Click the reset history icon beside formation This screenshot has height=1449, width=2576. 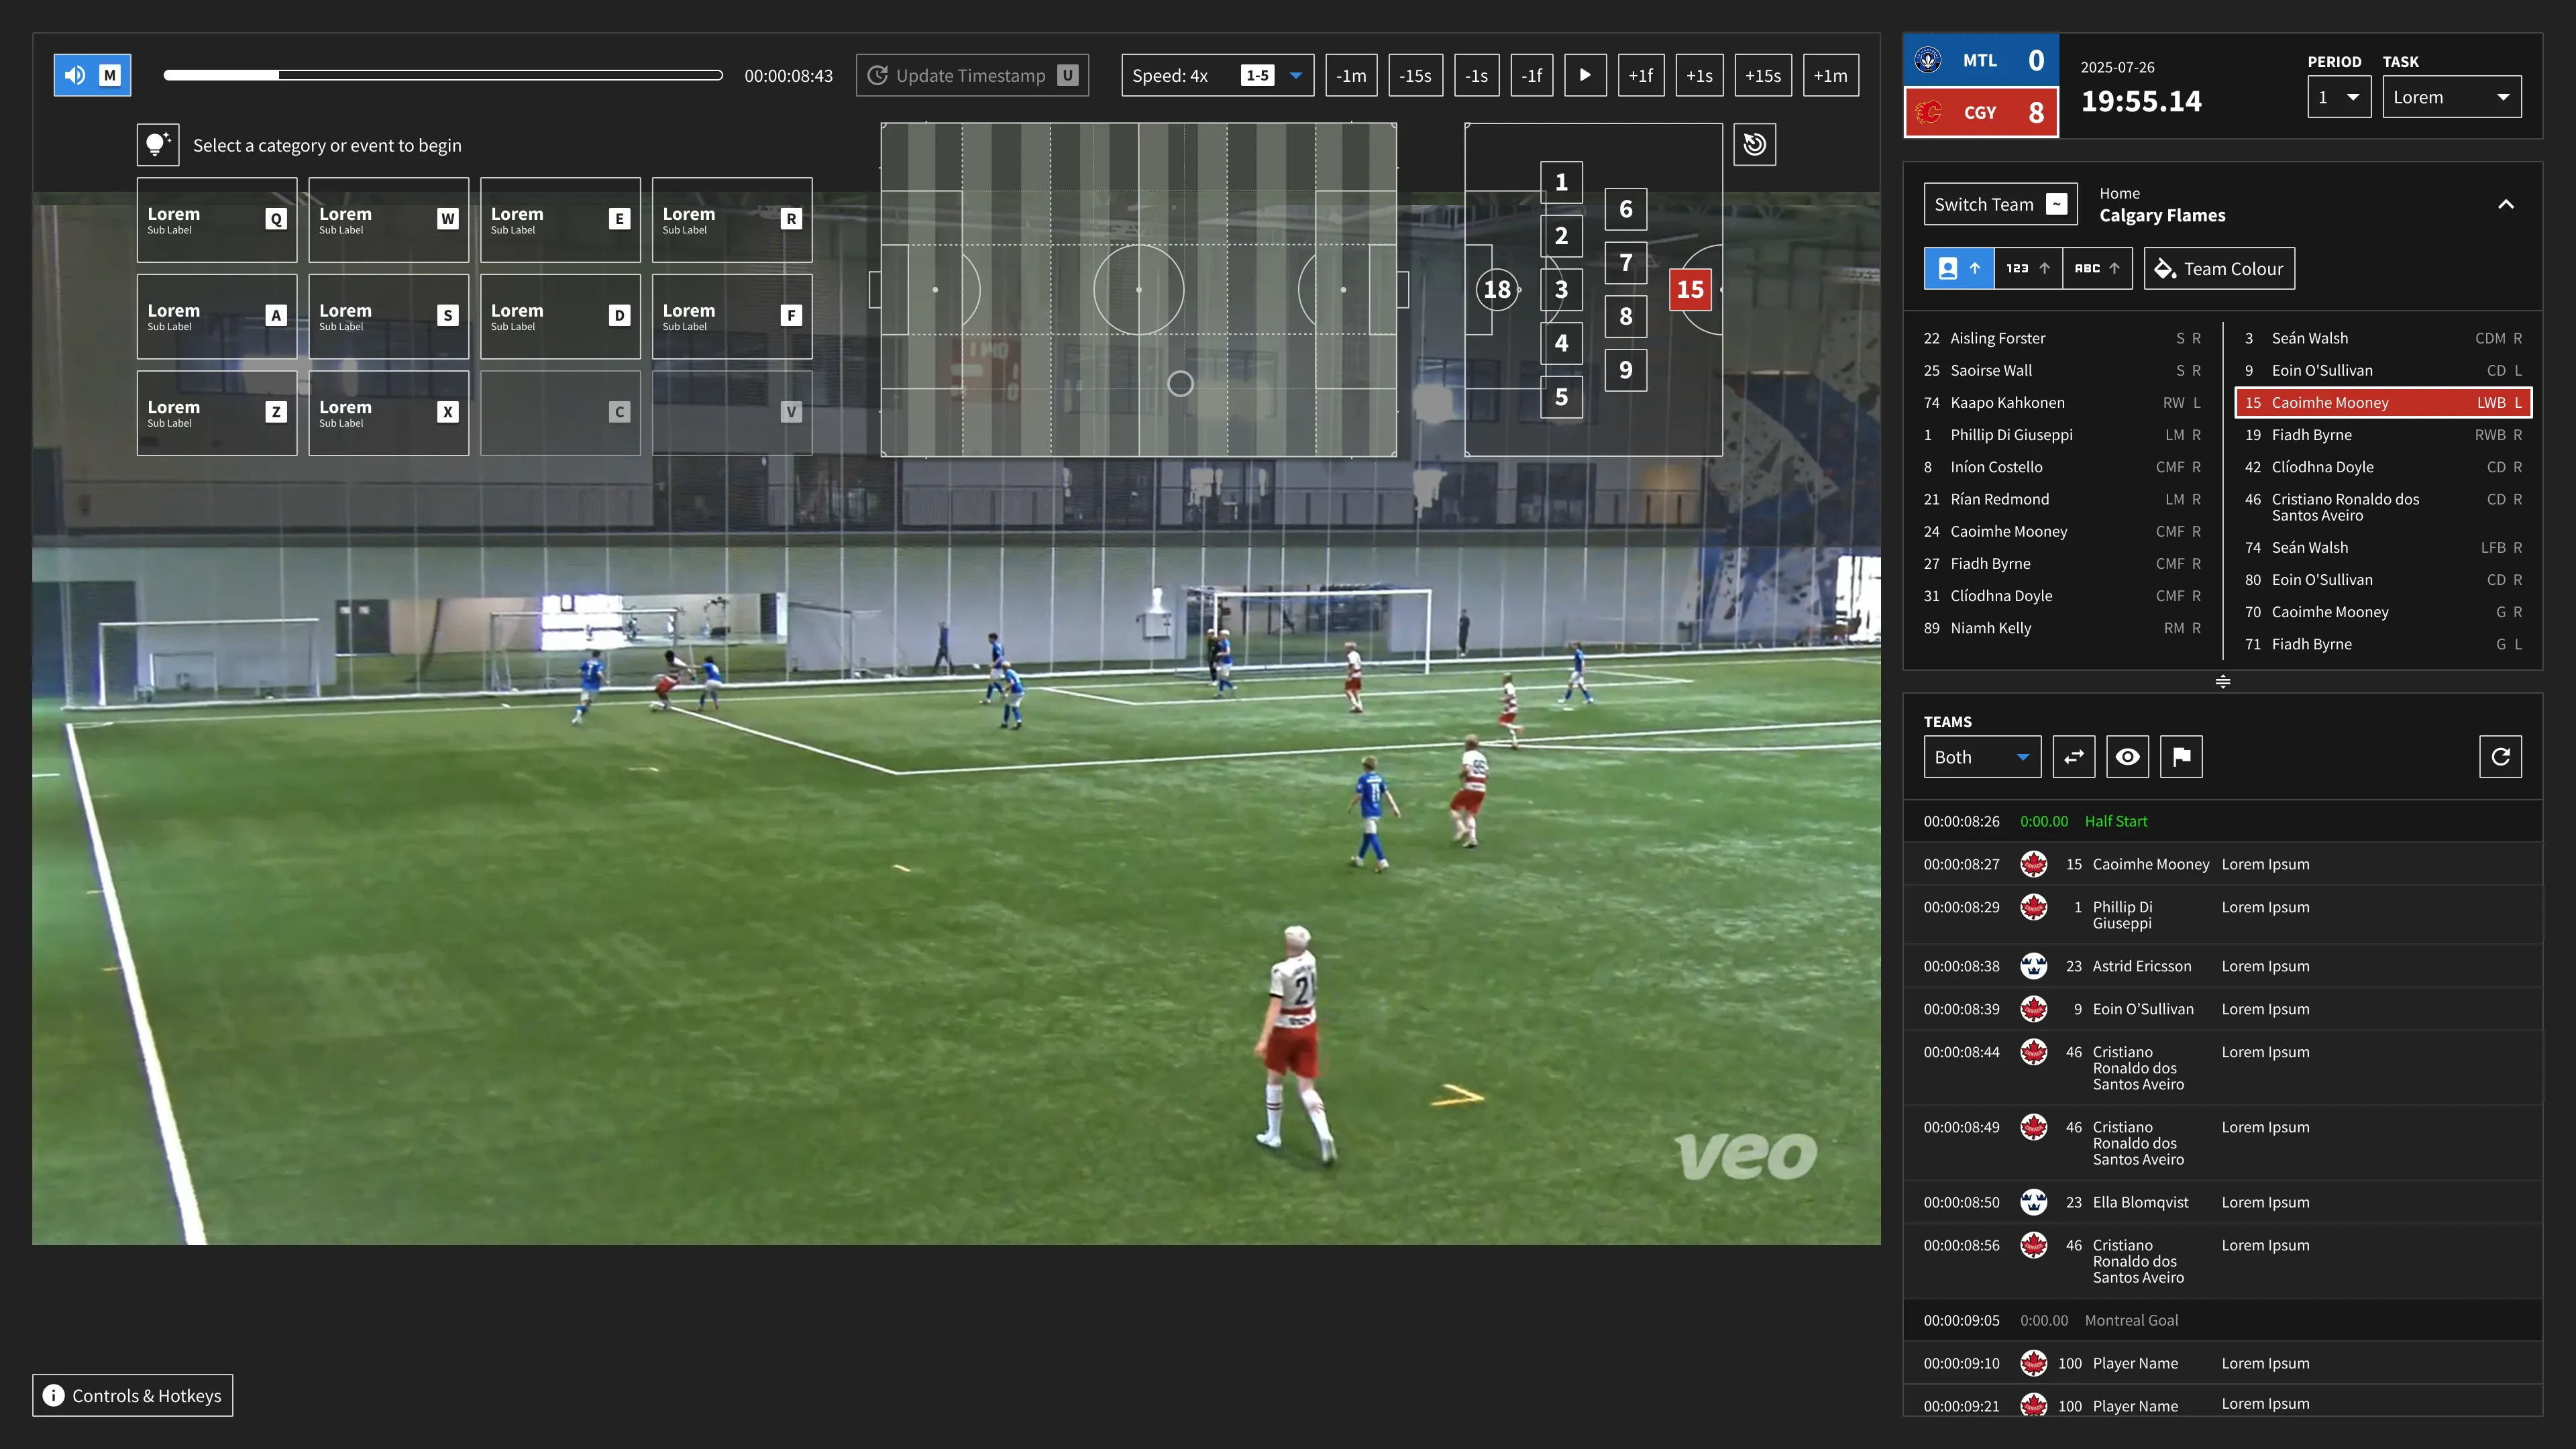pos(1755,145)
